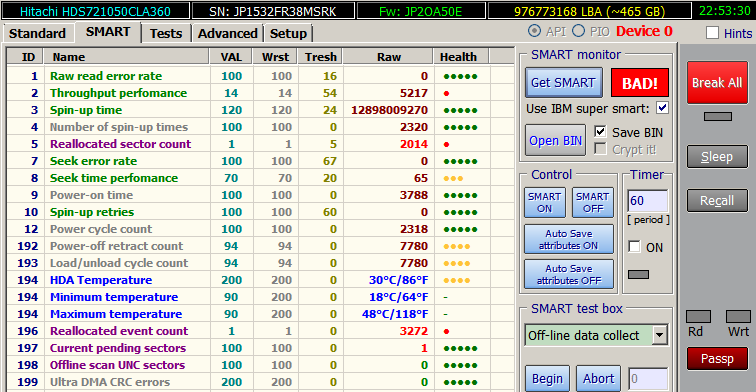Viewport: 756px width, 392px height.
Task: Sort by the VAL column header
Action: 231,57
